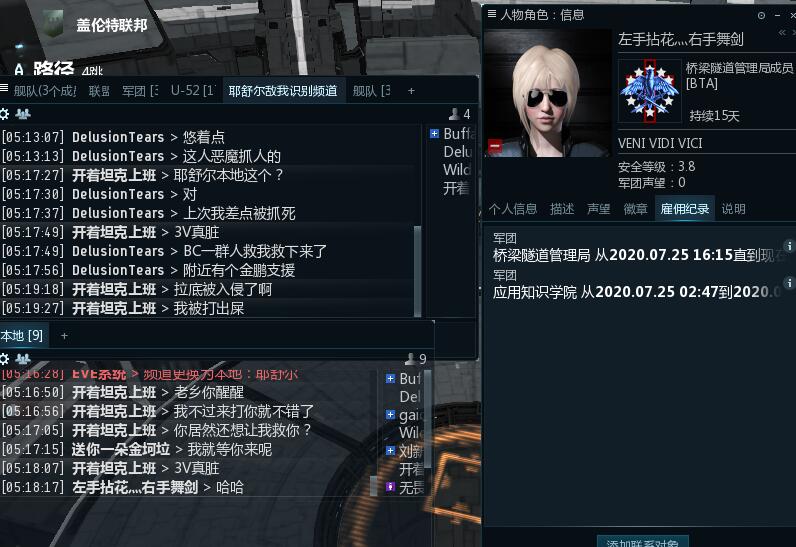Click the red minus standing icon on portrait
Screen dimensions: 796x547
click(x=495, y=146)
